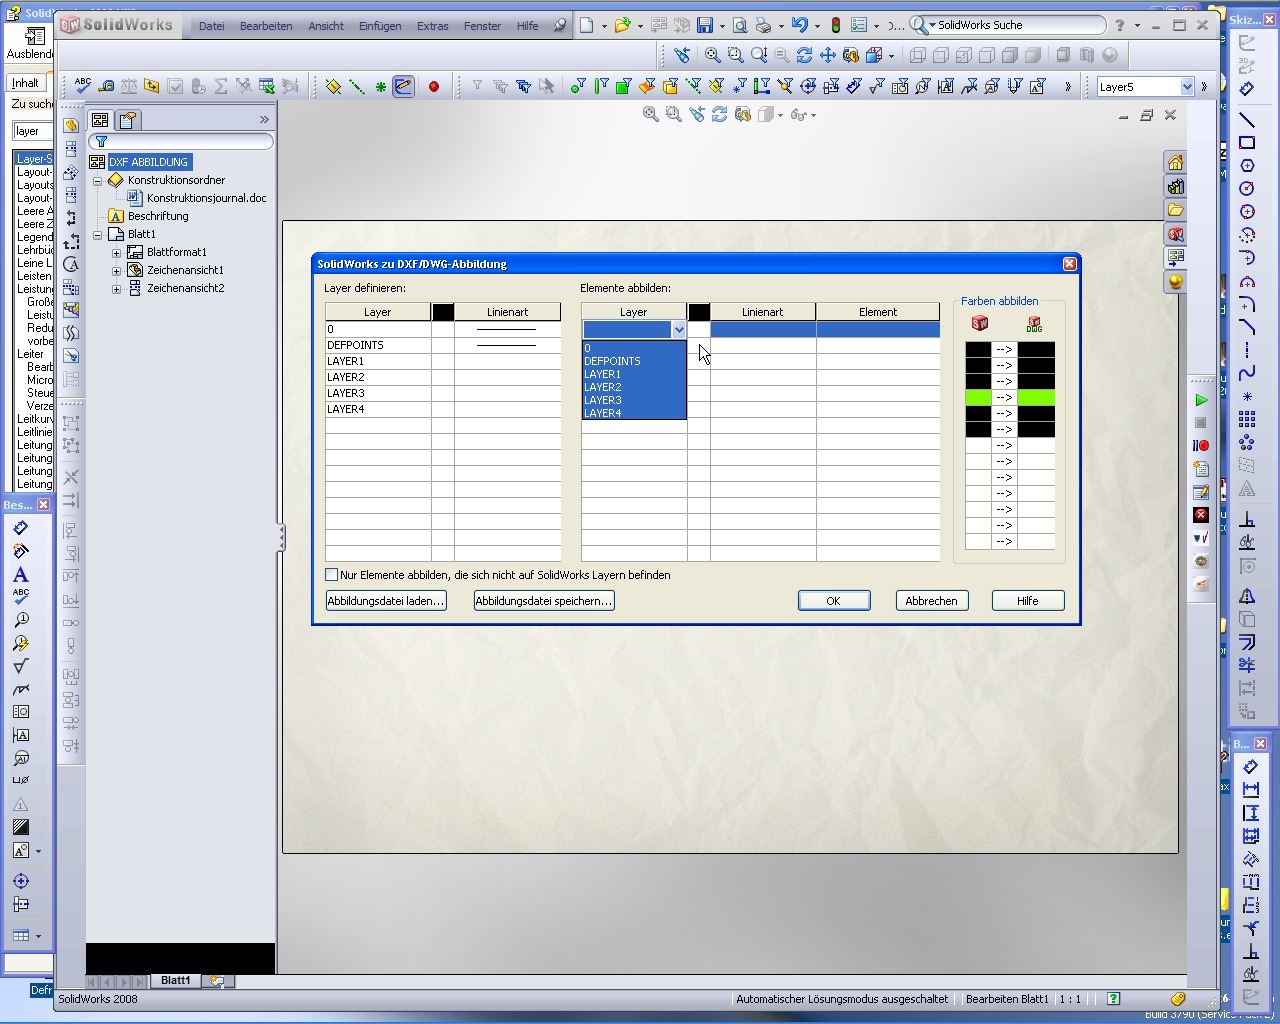
Task: Expand the Zeichenansicht2 tree node
Action: click(x=116, y=289)
